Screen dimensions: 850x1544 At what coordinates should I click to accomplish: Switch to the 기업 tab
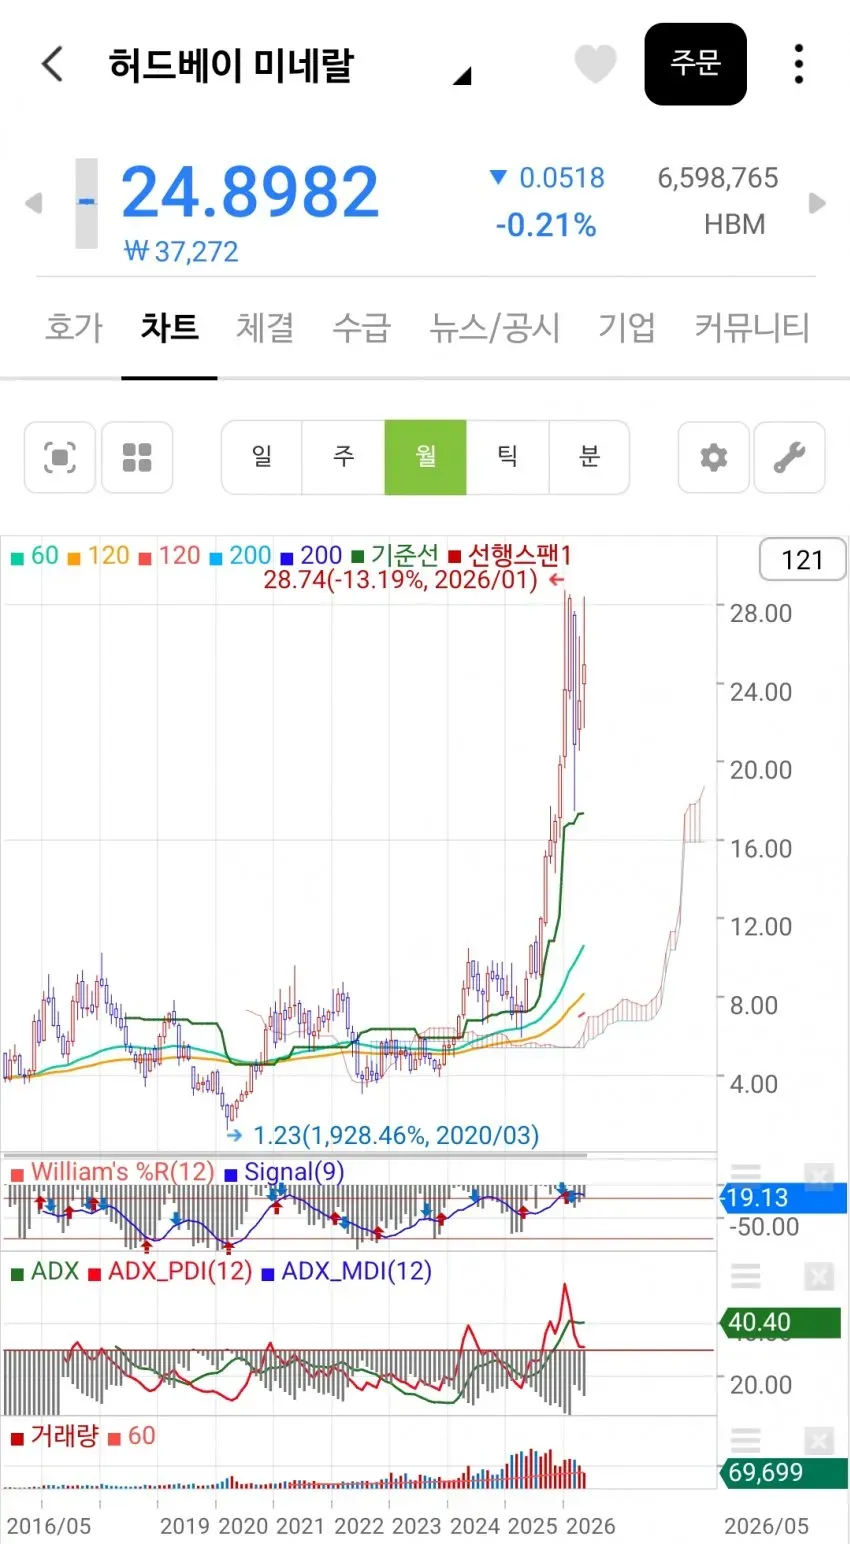[627, 328]
